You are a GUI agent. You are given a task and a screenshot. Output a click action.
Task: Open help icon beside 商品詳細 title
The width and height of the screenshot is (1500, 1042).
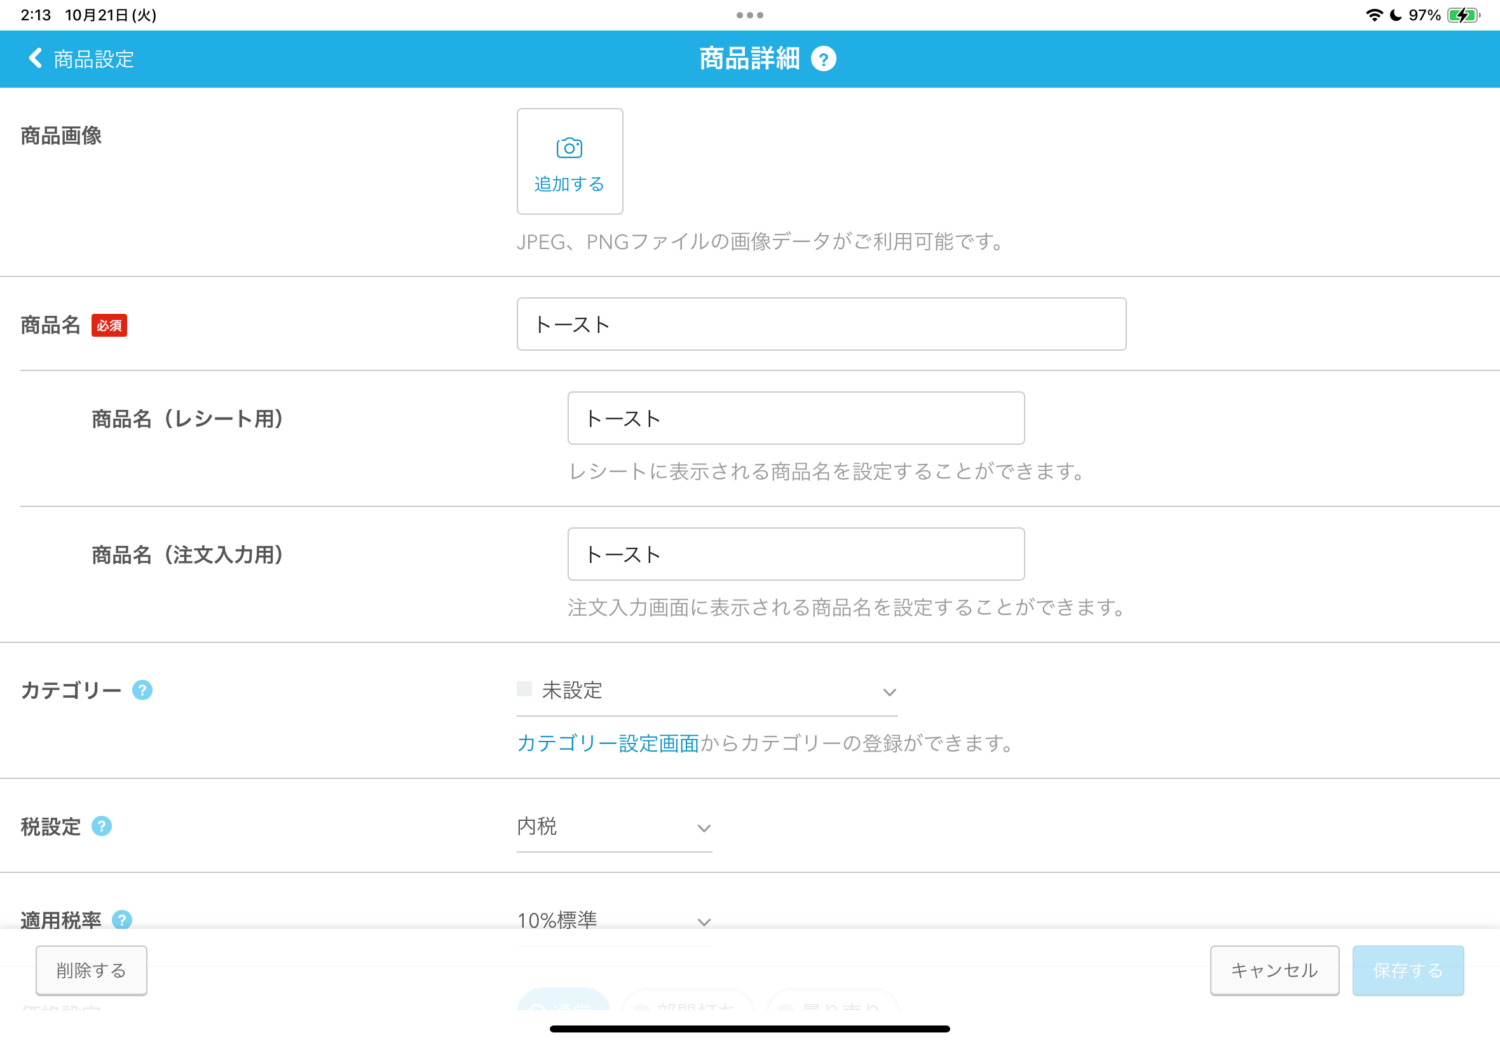[x=823, y=59]
